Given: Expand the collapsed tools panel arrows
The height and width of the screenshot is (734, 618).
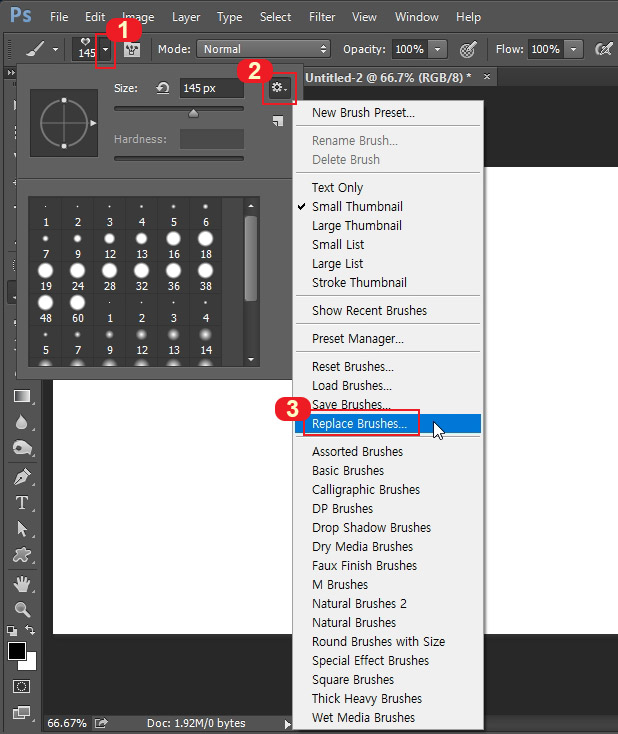Looking at the screenshot, I should click(10, 73).
